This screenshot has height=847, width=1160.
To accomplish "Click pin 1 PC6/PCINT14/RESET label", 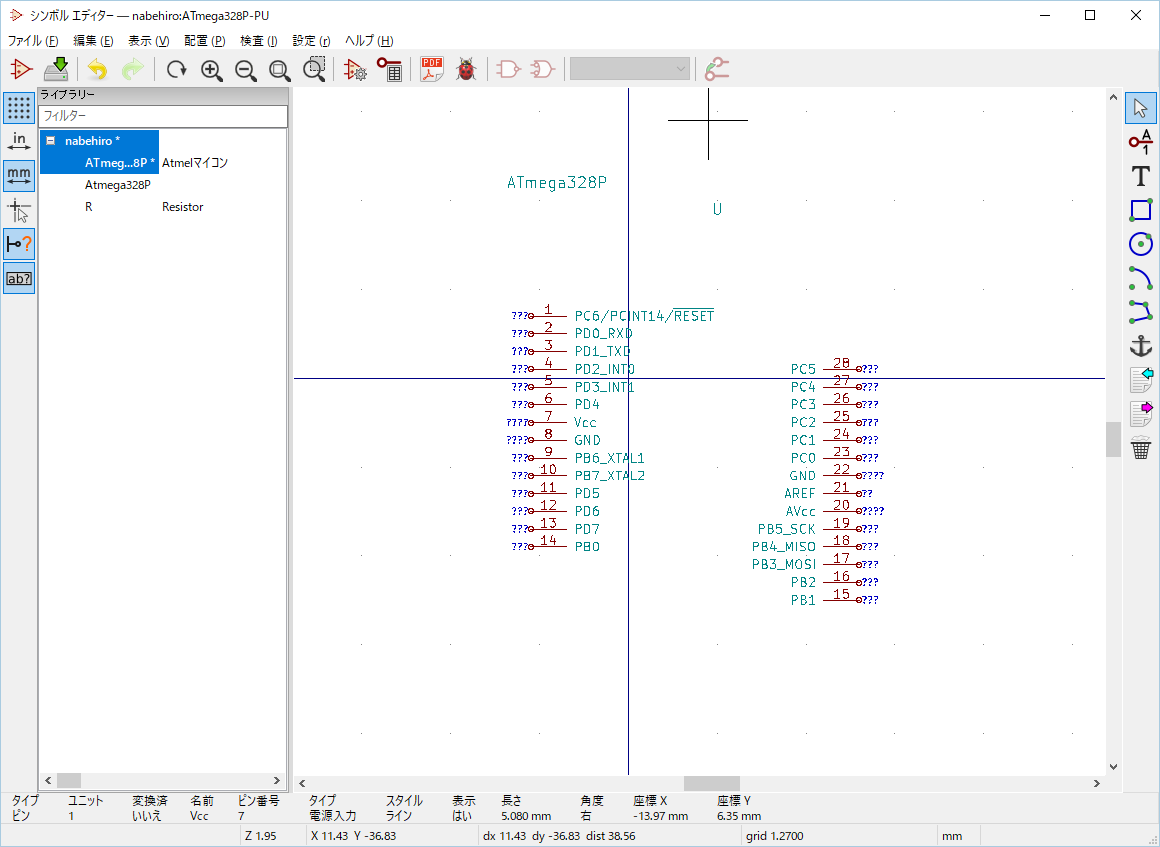I will 644,316.
